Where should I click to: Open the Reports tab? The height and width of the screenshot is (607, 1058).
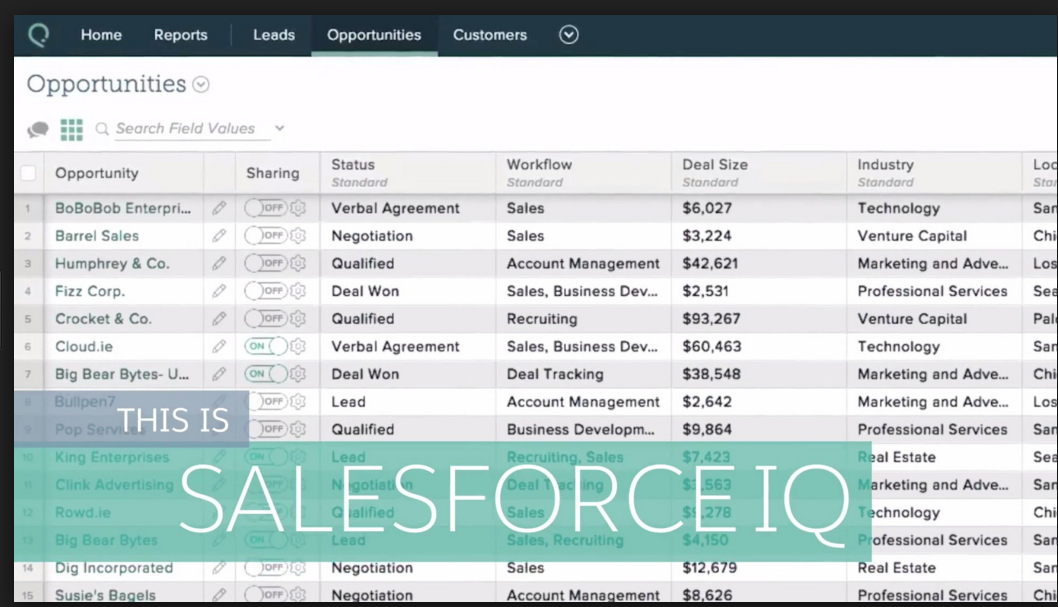pos(180,35)
